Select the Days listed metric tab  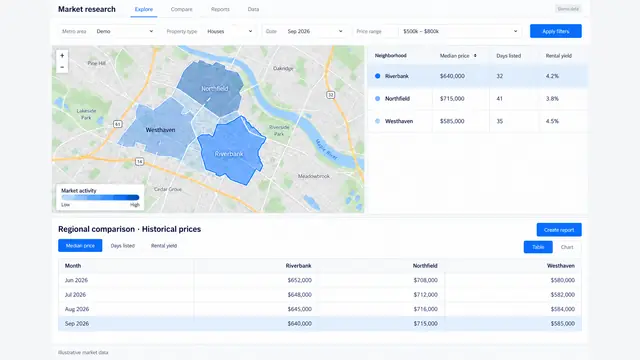click(122, 246)
